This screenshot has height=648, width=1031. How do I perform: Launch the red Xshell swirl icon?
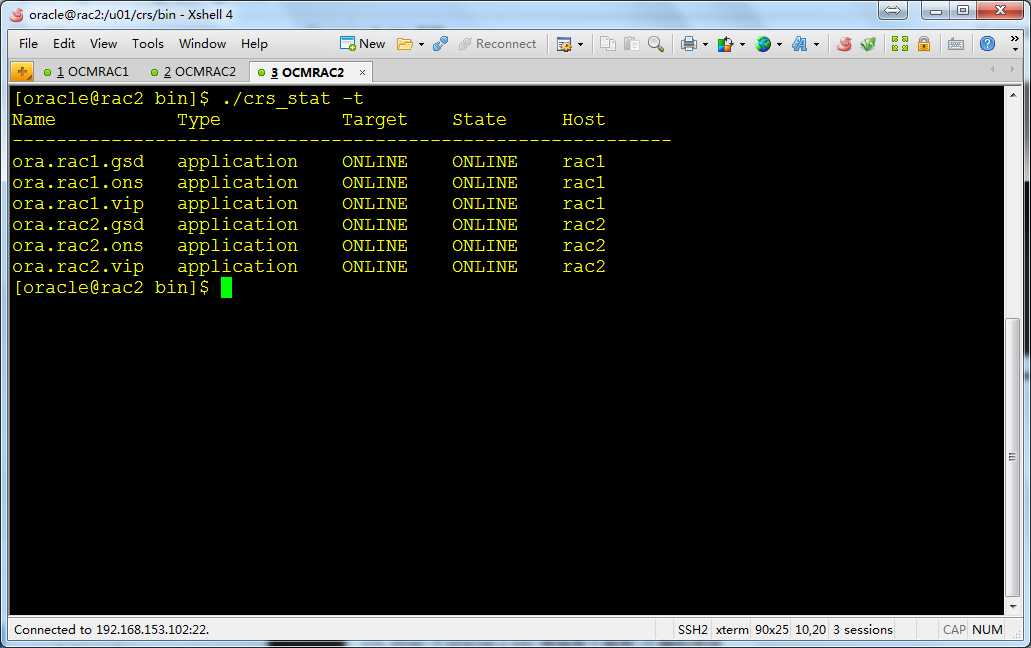(844, 44)
